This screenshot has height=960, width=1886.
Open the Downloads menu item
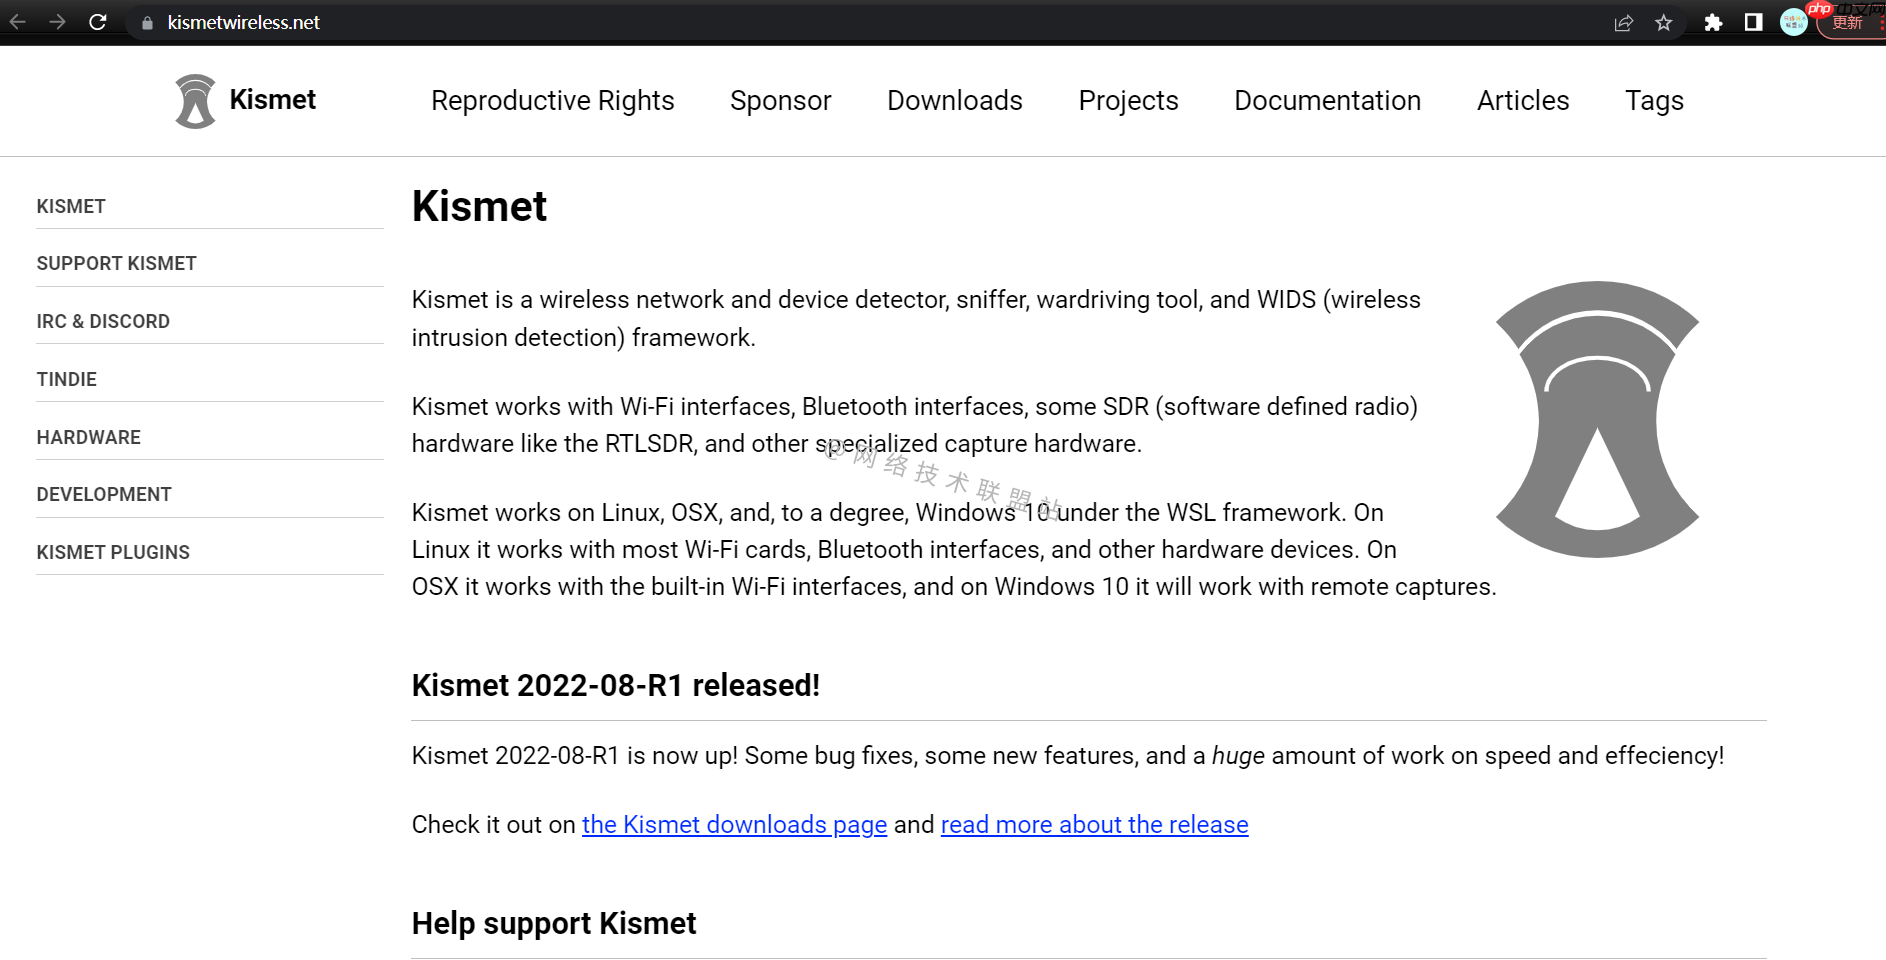[x=954, y=101]
